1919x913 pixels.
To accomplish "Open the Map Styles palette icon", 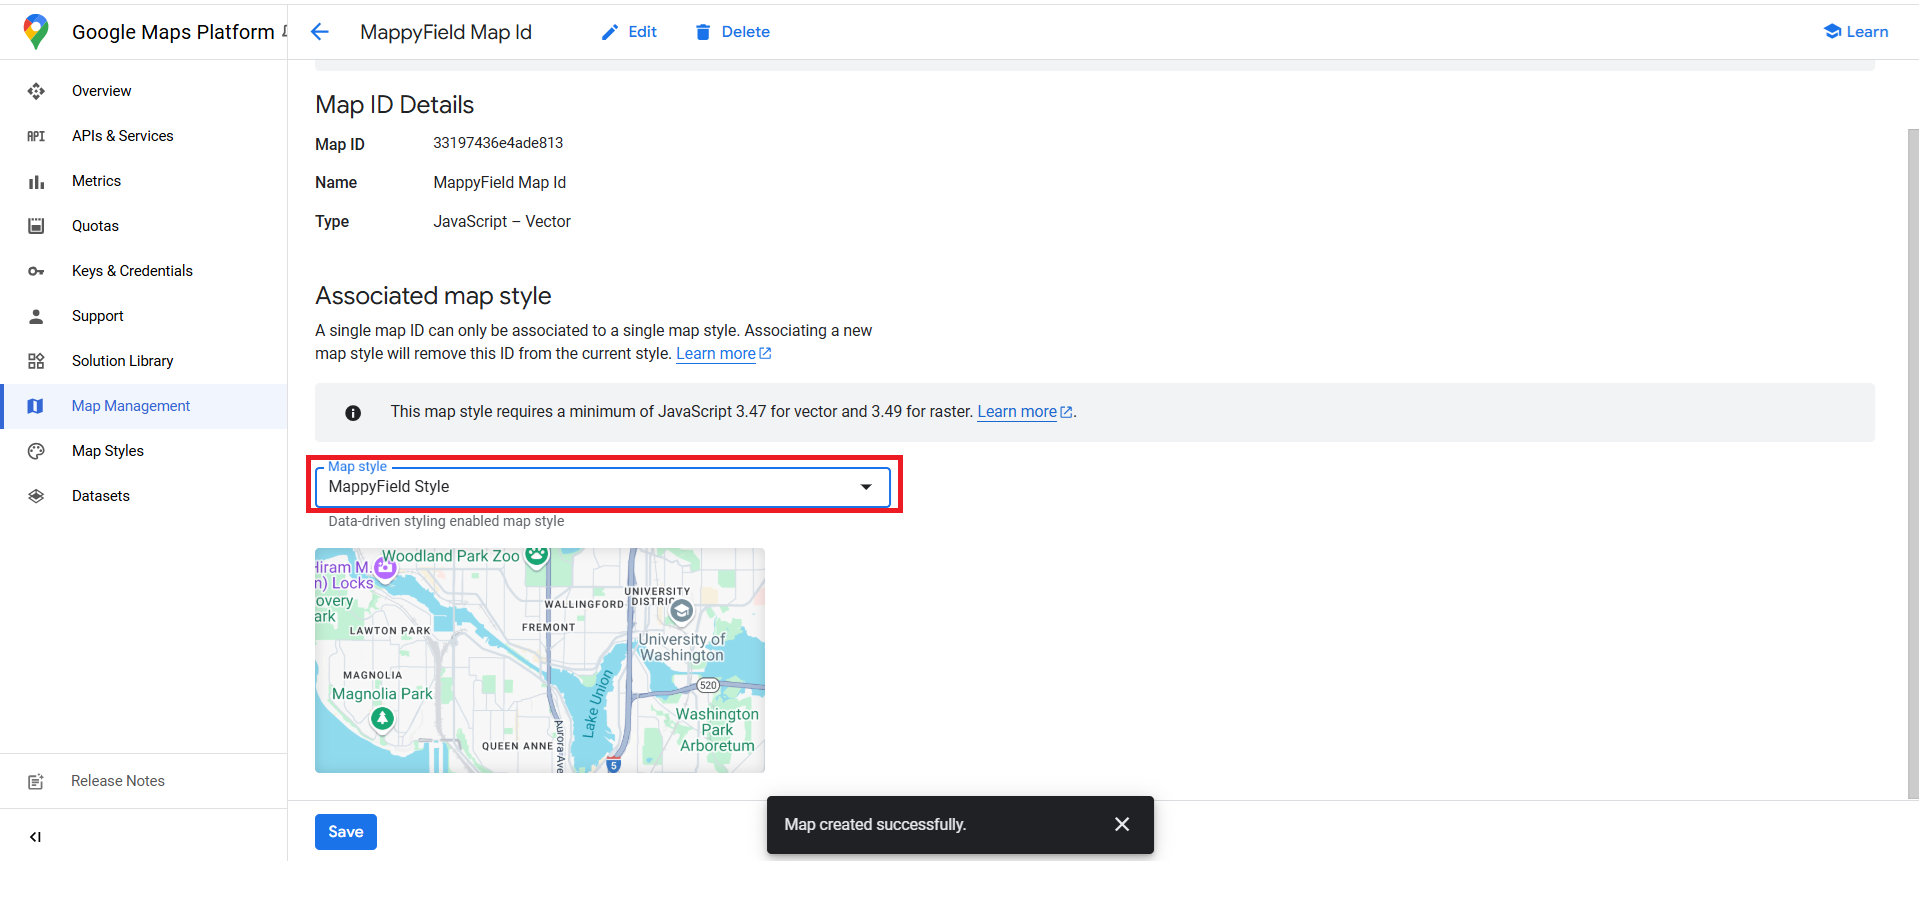I will [x=36, y=451].
